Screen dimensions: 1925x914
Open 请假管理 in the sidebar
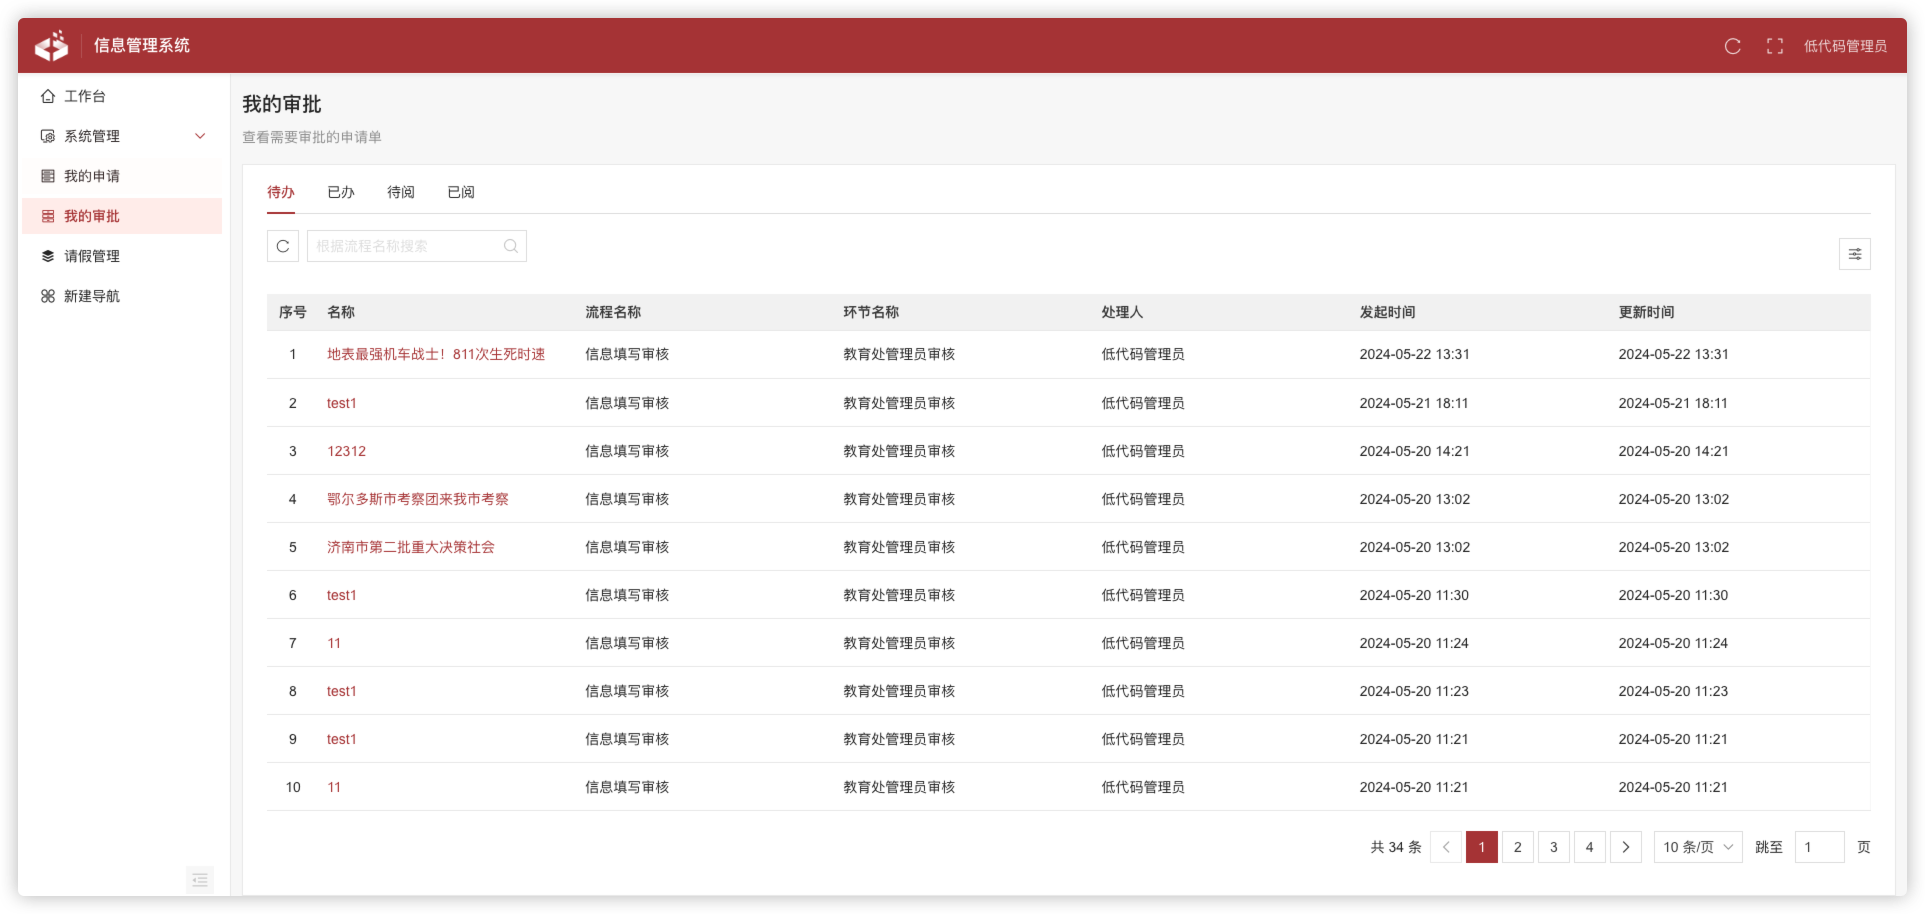(x=92, y=256)
